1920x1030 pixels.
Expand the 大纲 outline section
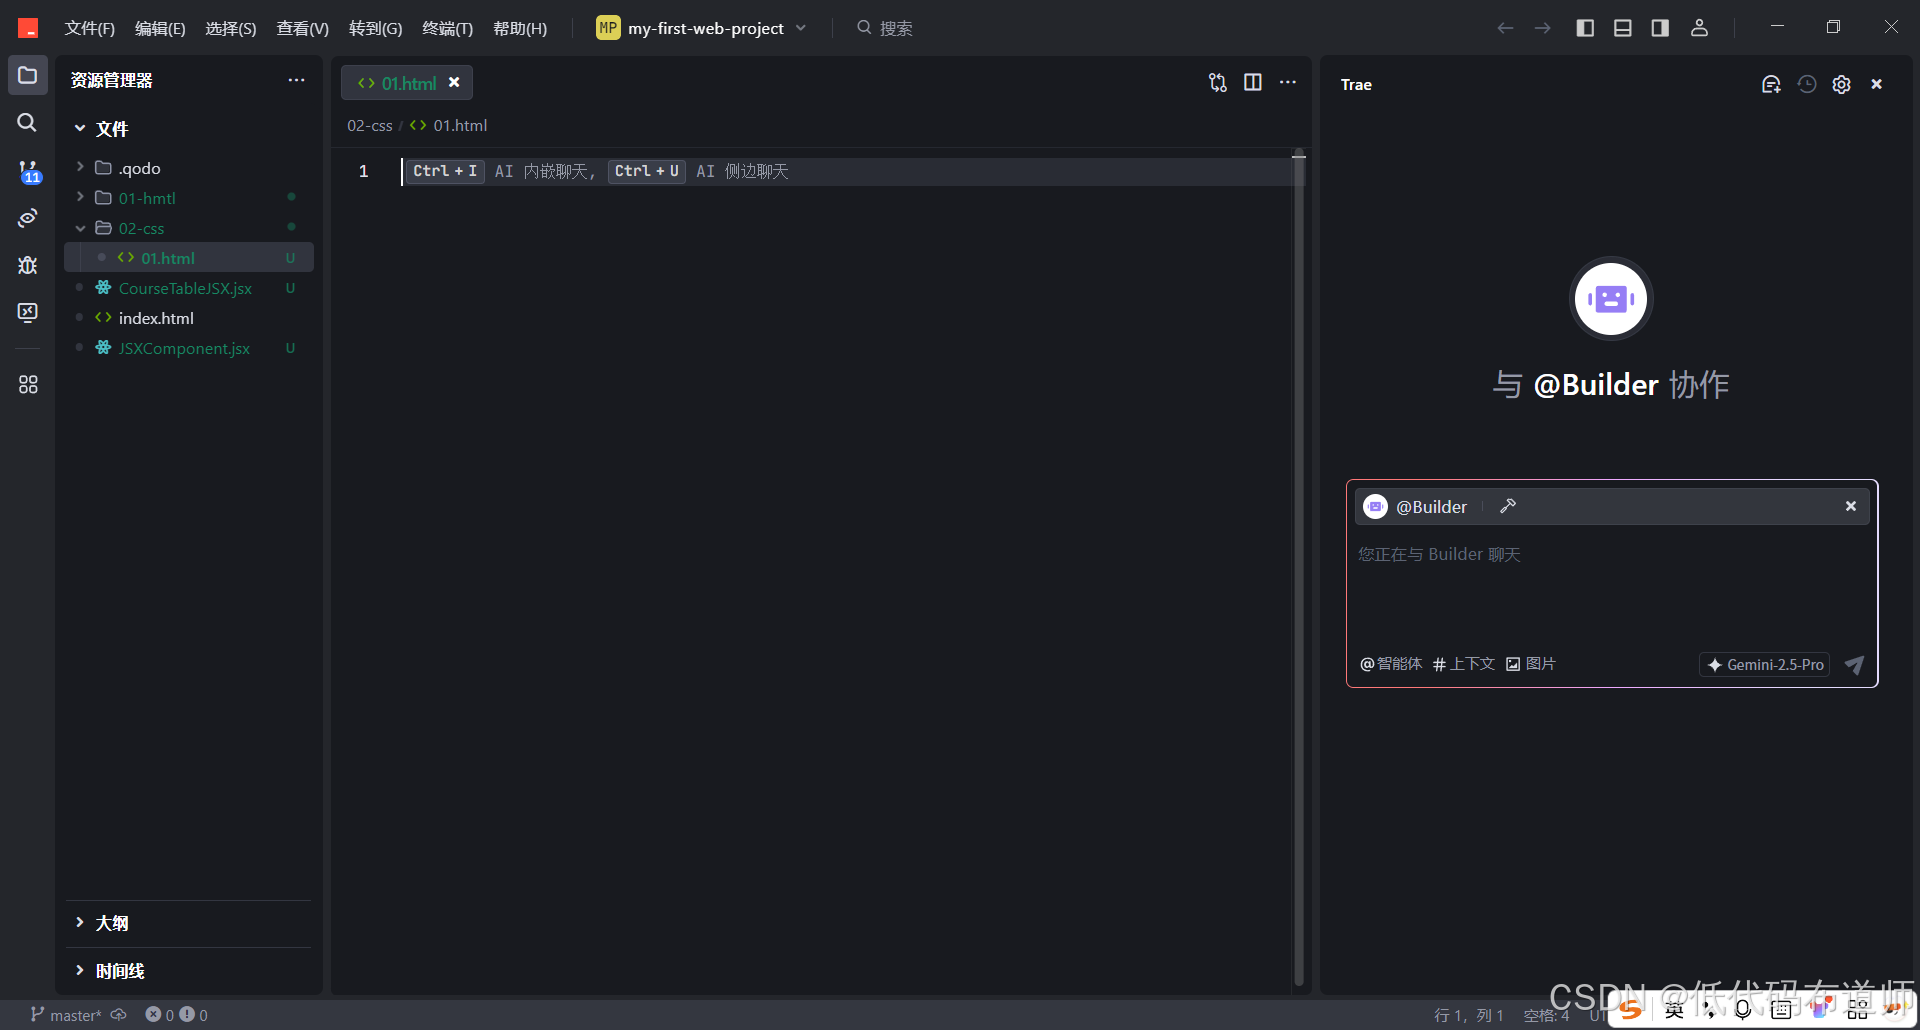pyautogui.click(x=190, y=923)
